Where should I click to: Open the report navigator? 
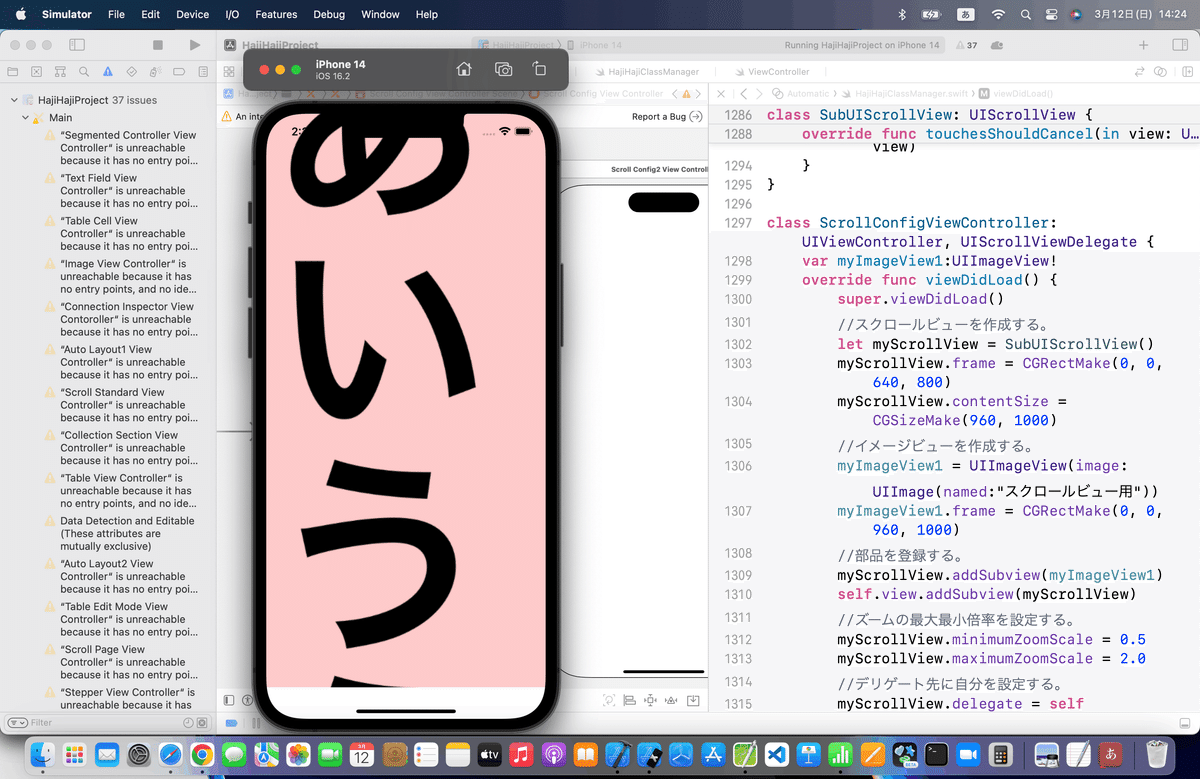click(201, 72)
